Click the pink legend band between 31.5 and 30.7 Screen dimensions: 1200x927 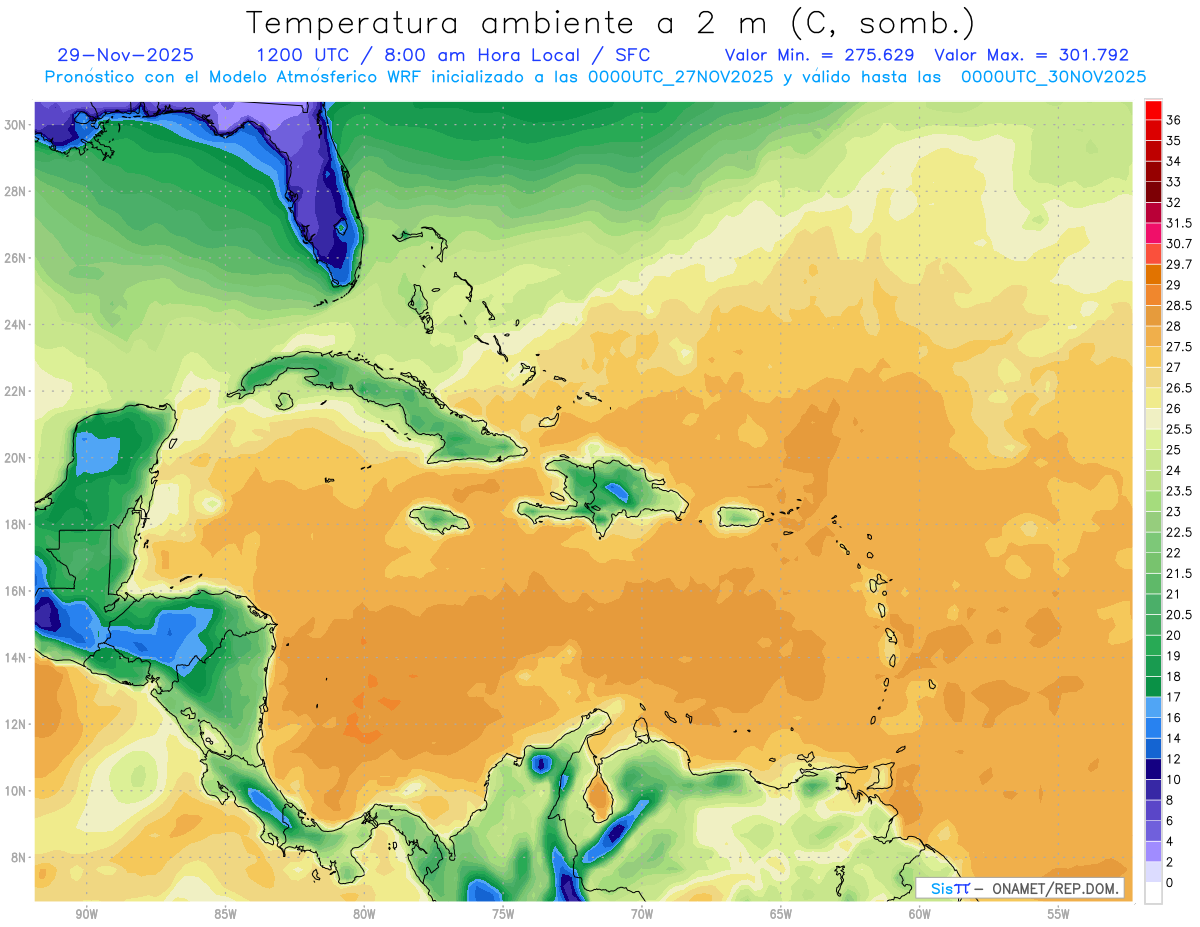(1153, 233)
